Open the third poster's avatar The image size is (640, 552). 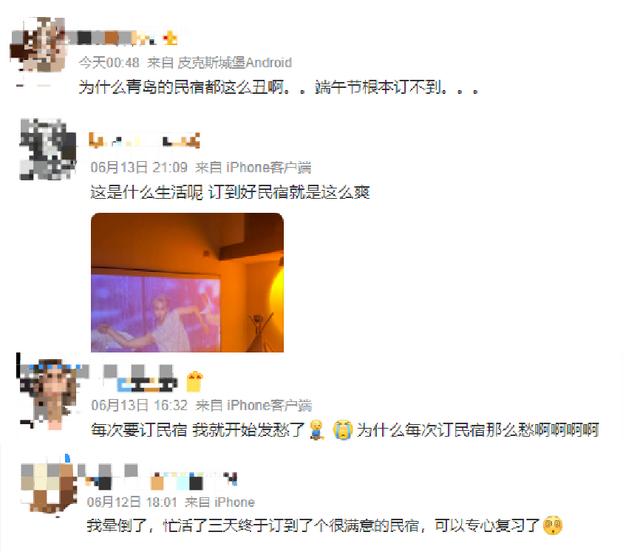point(50,392)
